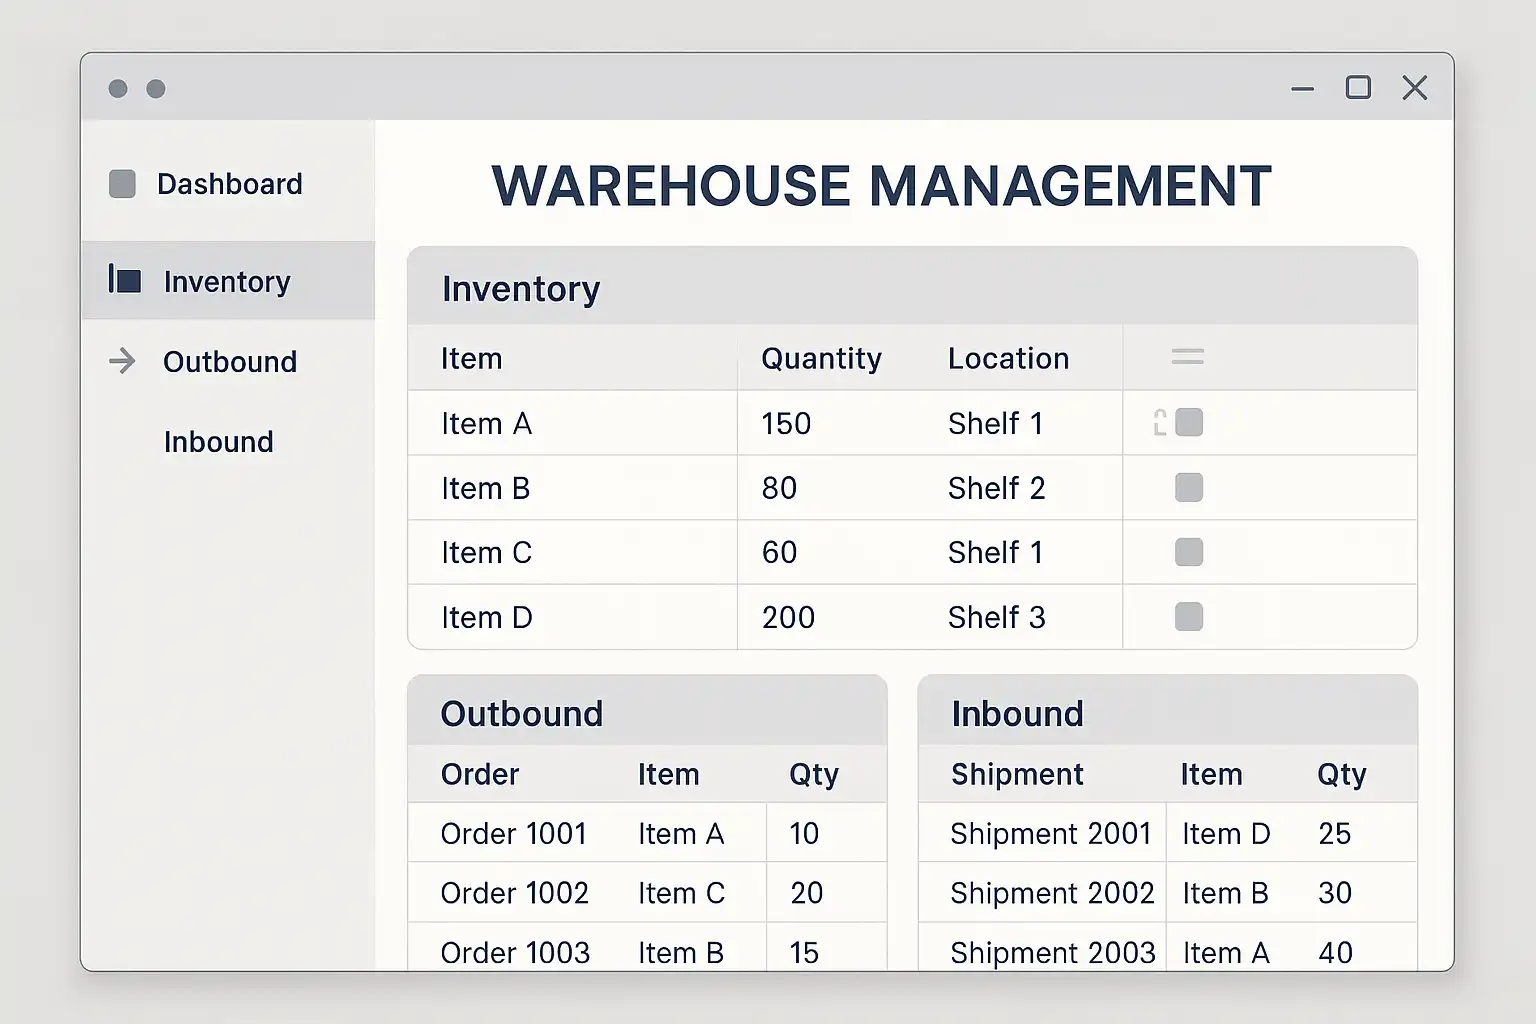
Task: Click the Dashboard square icon in sidebar
Action: coord(122,184)
